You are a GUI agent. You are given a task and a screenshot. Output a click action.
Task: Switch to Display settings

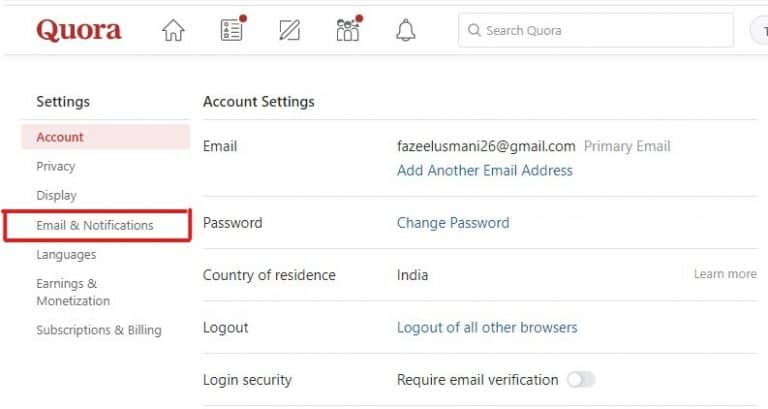coord(56,195)
